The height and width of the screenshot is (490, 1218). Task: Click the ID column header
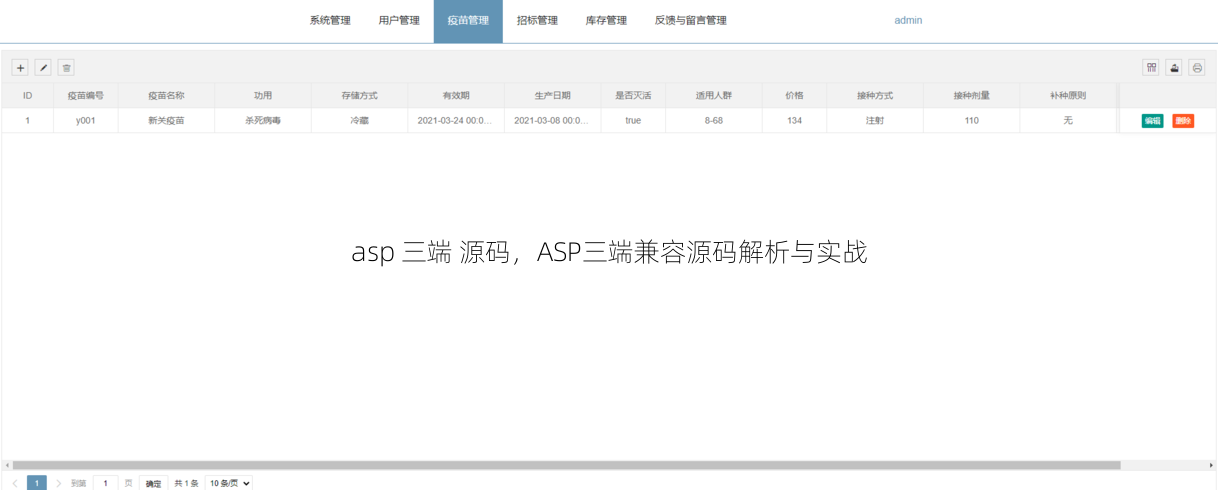(x=27, y=96)
